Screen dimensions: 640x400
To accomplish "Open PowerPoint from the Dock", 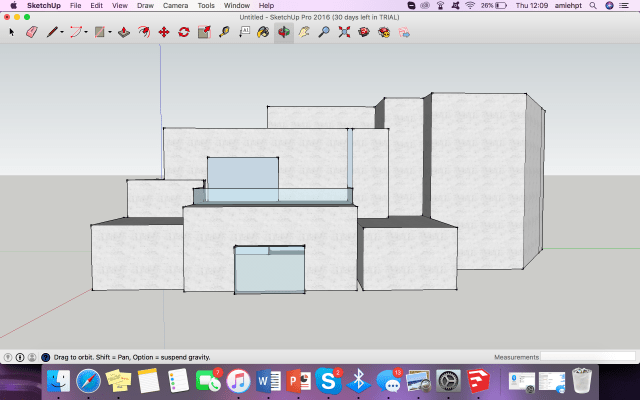I will click(x=298, y=381).
